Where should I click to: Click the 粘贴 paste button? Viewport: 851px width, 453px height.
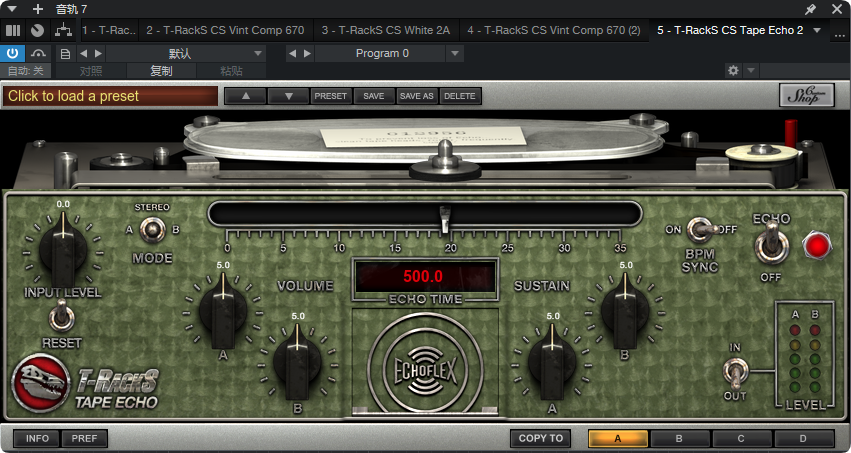231,71
